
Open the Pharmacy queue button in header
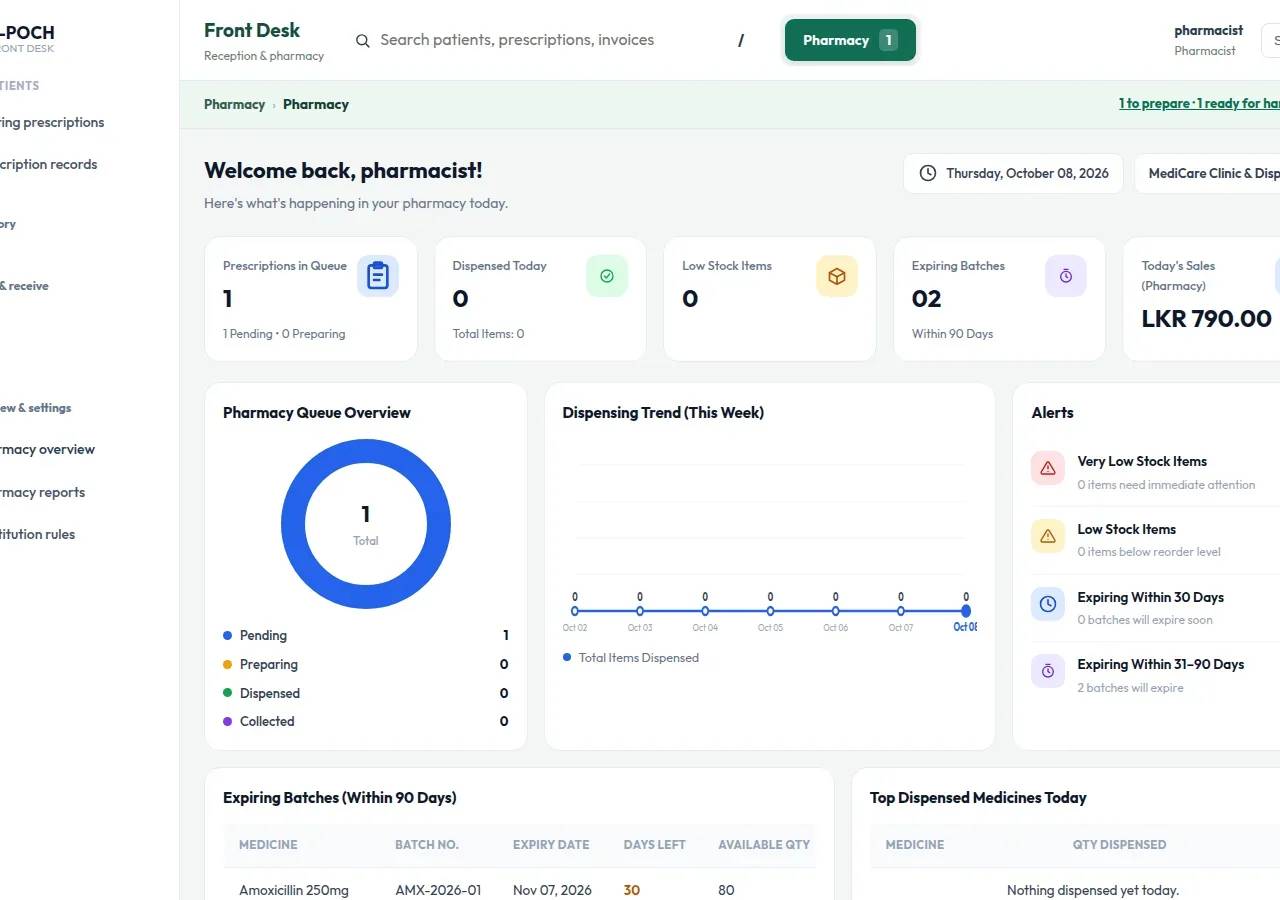(x=850, y=40)
